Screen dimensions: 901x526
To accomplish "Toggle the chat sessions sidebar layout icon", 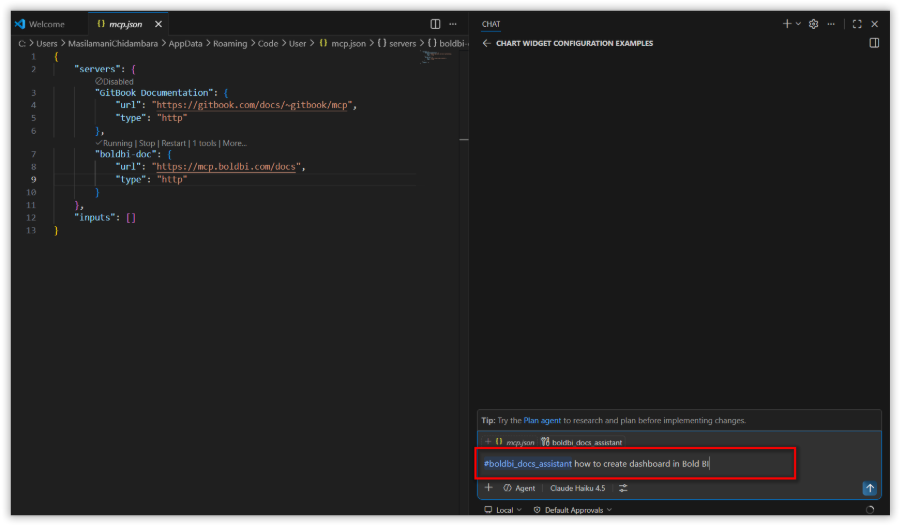I will 874,43.
